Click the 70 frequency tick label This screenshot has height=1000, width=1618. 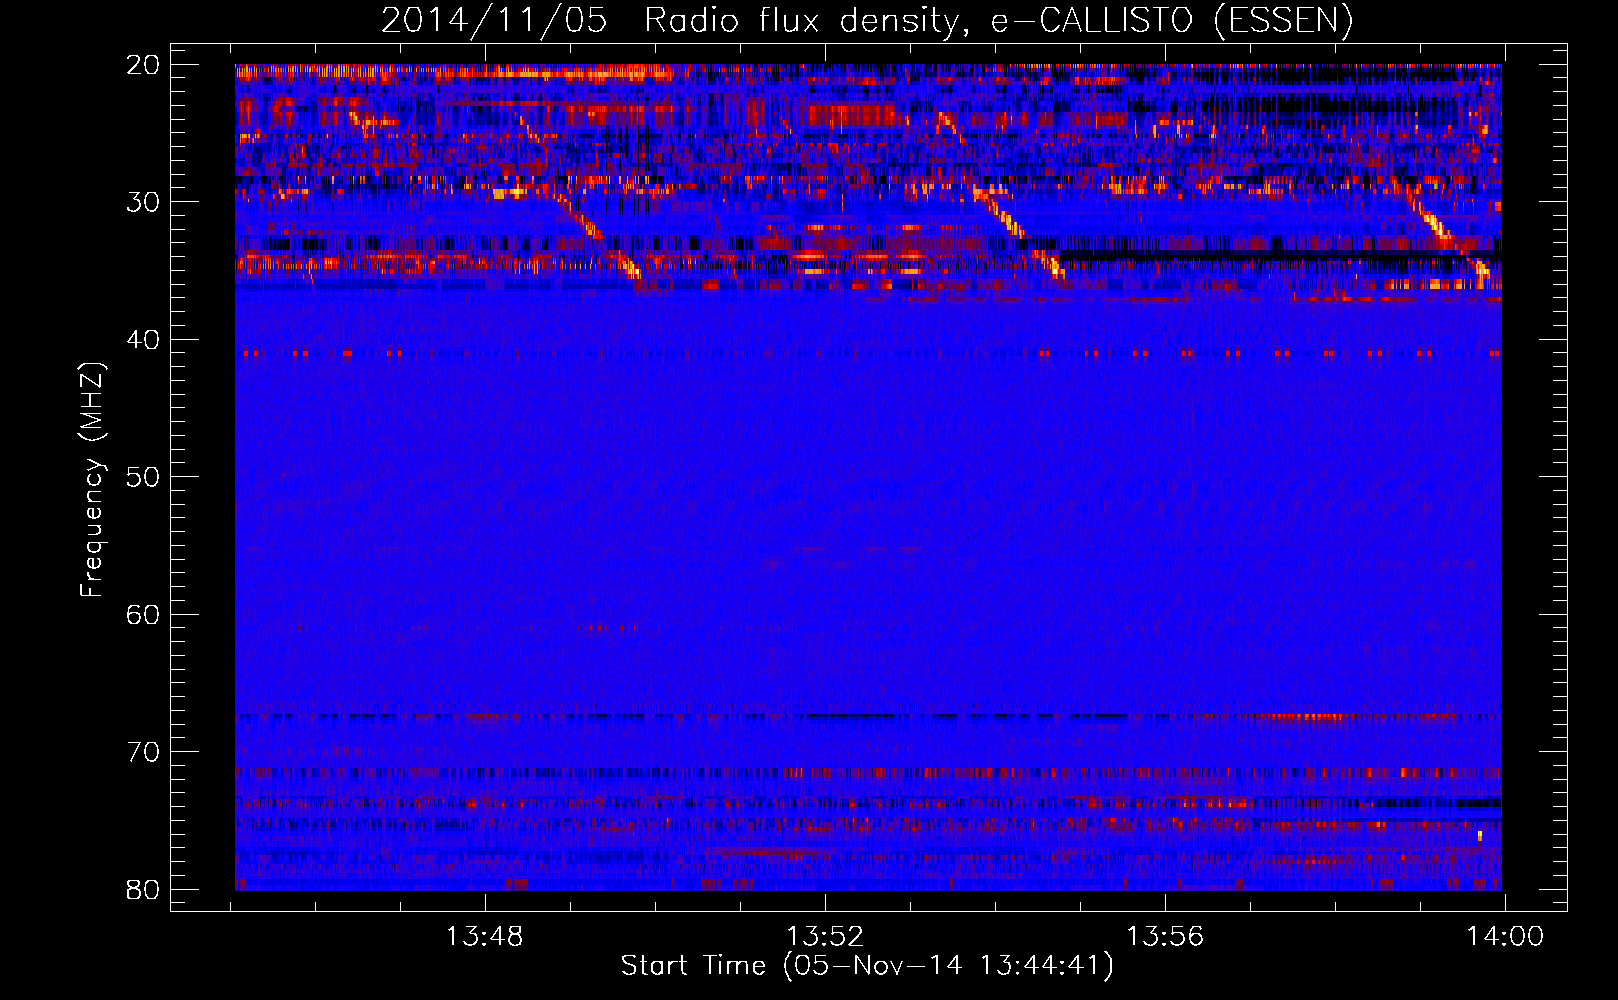pos(144,752)
